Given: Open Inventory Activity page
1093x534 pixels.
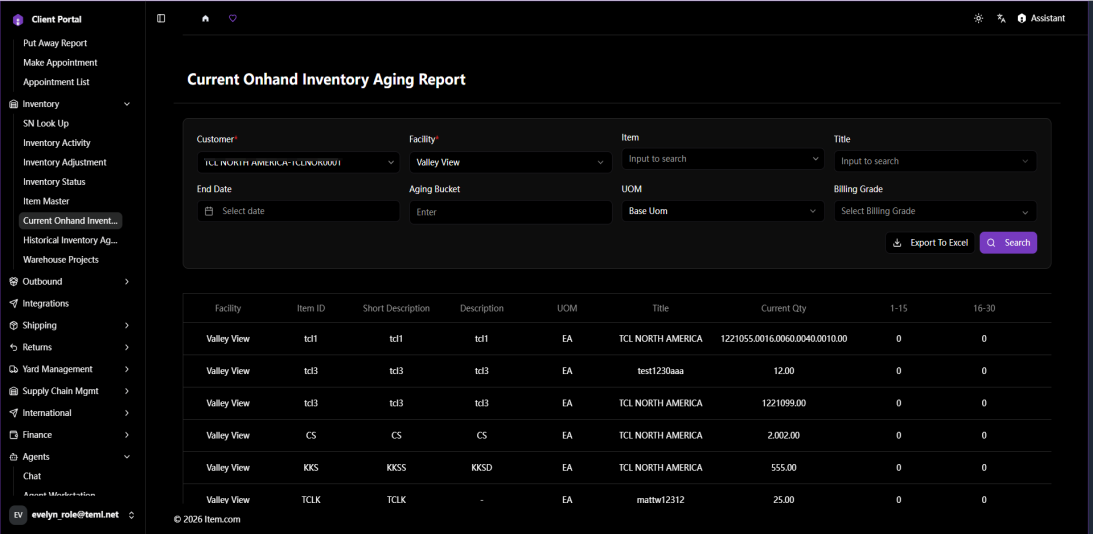Looking at the screenshot, I should tap(56, 143).
